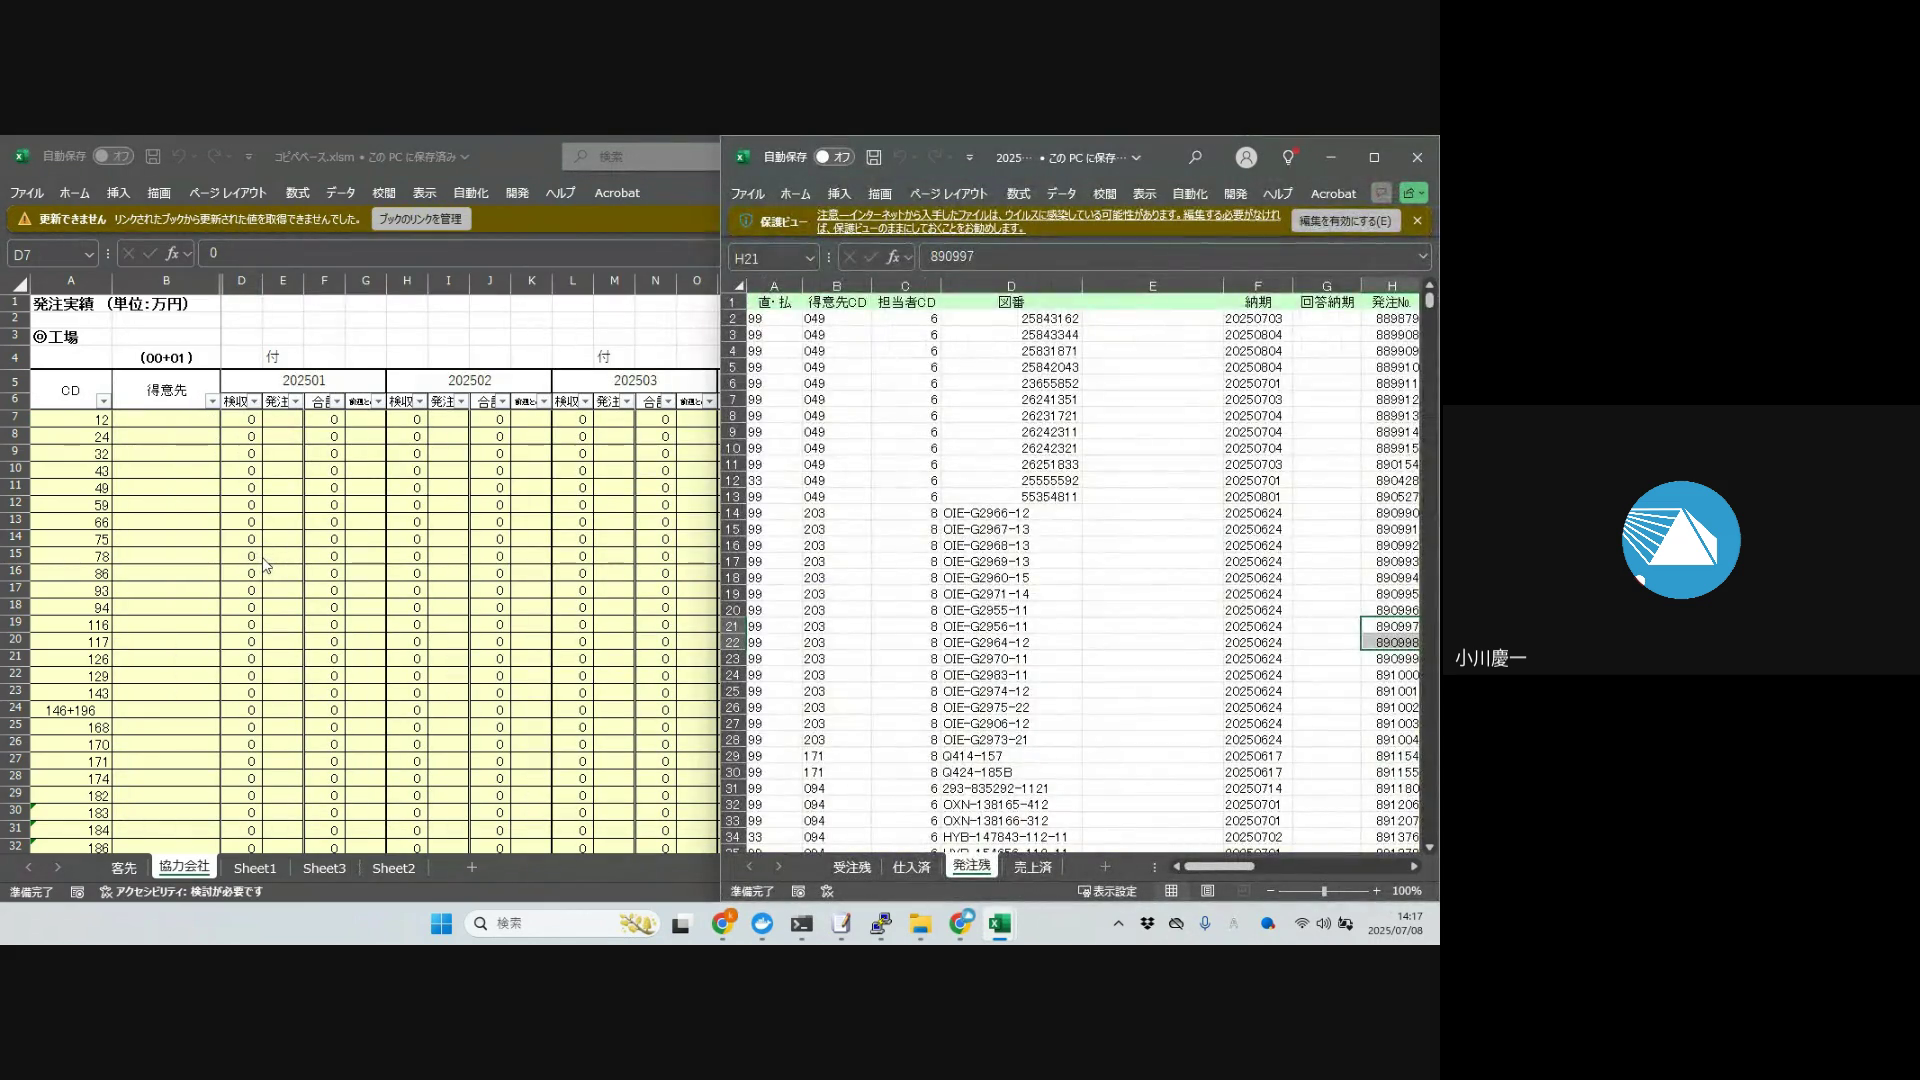
Task: Switch to page layout view icon
Action: [x=1208, y=891]
